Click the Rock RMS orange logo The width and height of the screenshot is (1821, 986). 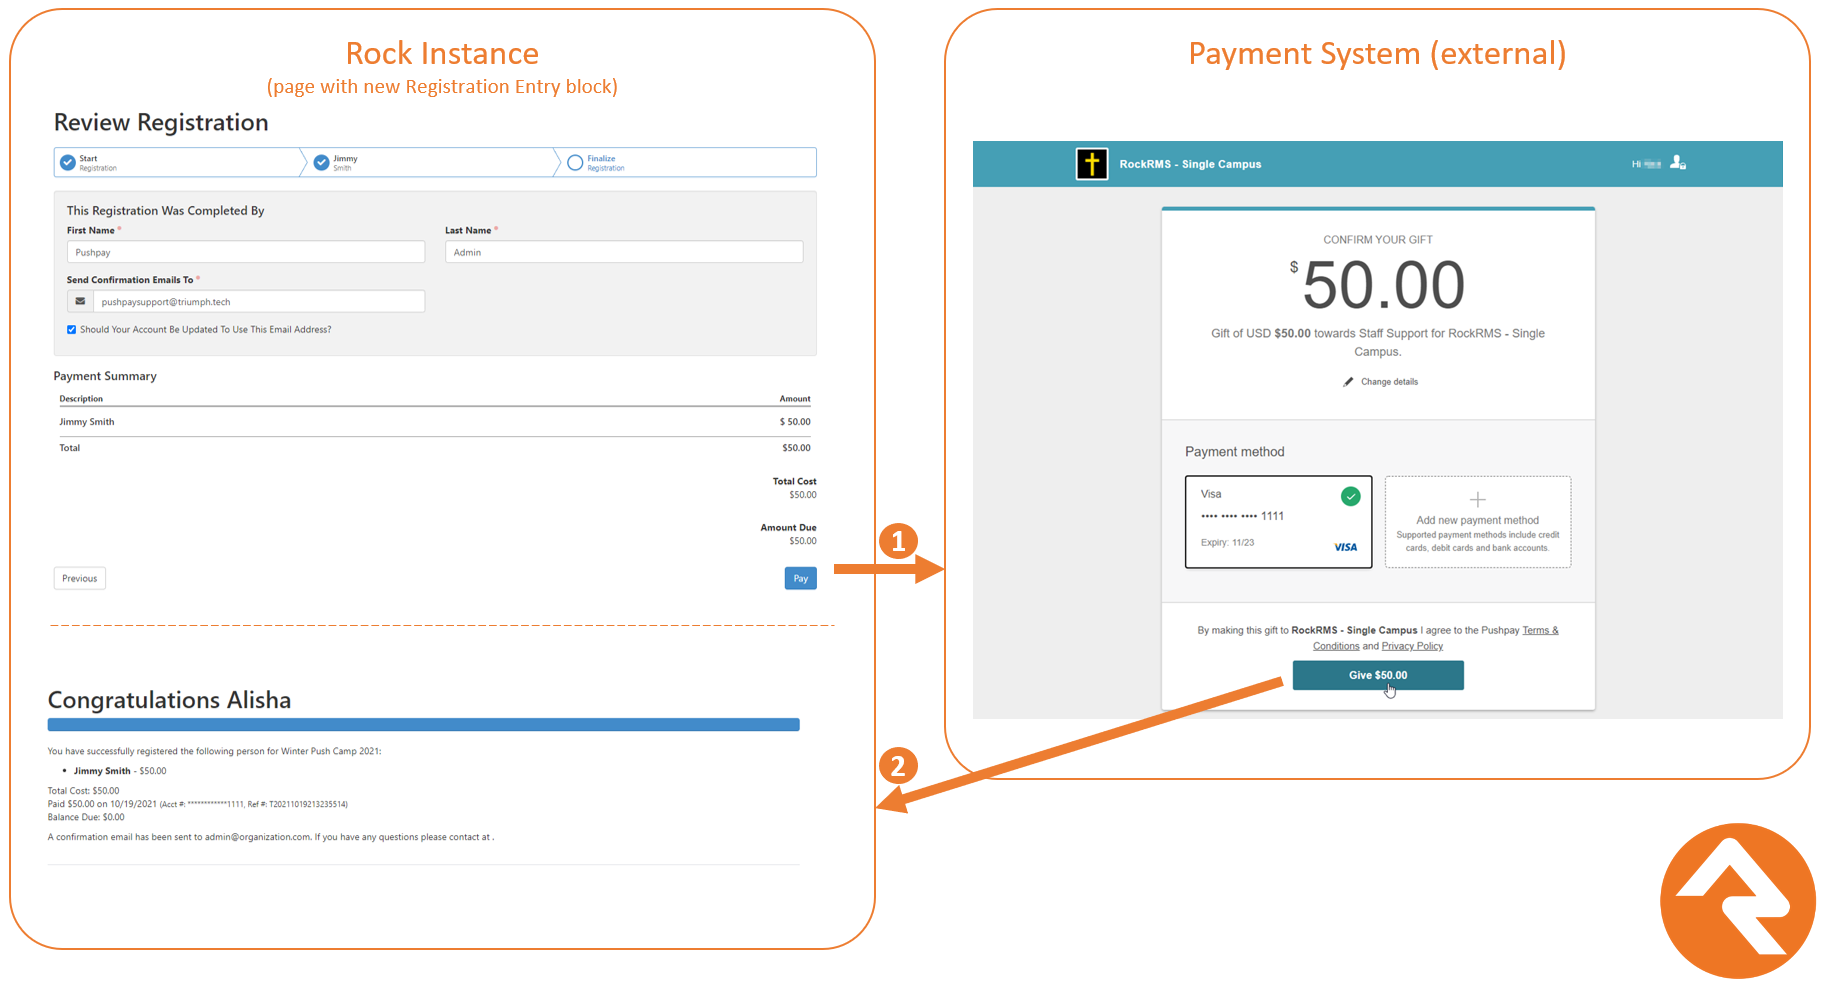click(1738, 901)
